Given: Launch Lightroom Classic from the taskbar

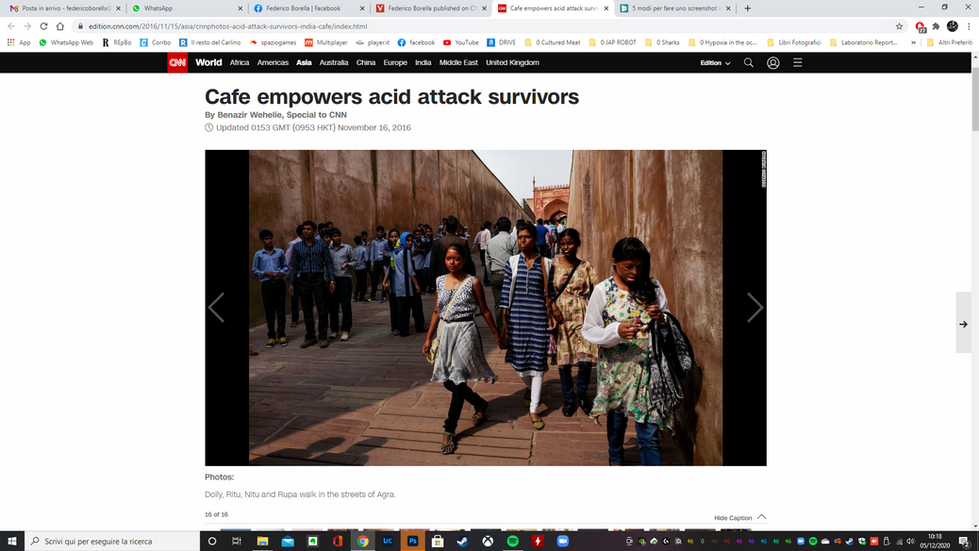Looking at the screenshot, I should [388, 541].
